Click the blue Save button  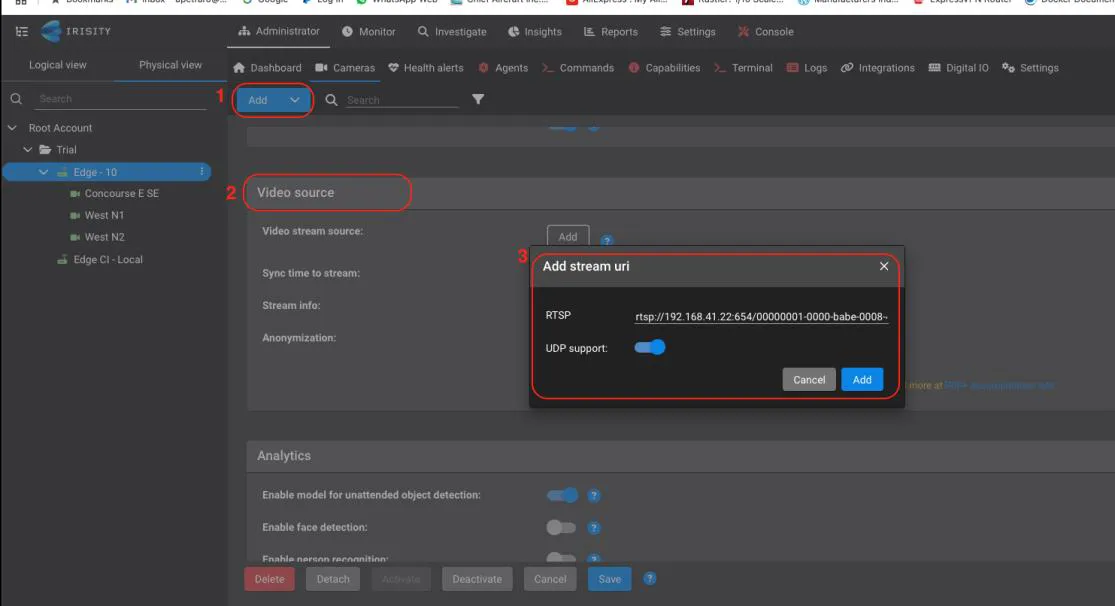point(609,579)
